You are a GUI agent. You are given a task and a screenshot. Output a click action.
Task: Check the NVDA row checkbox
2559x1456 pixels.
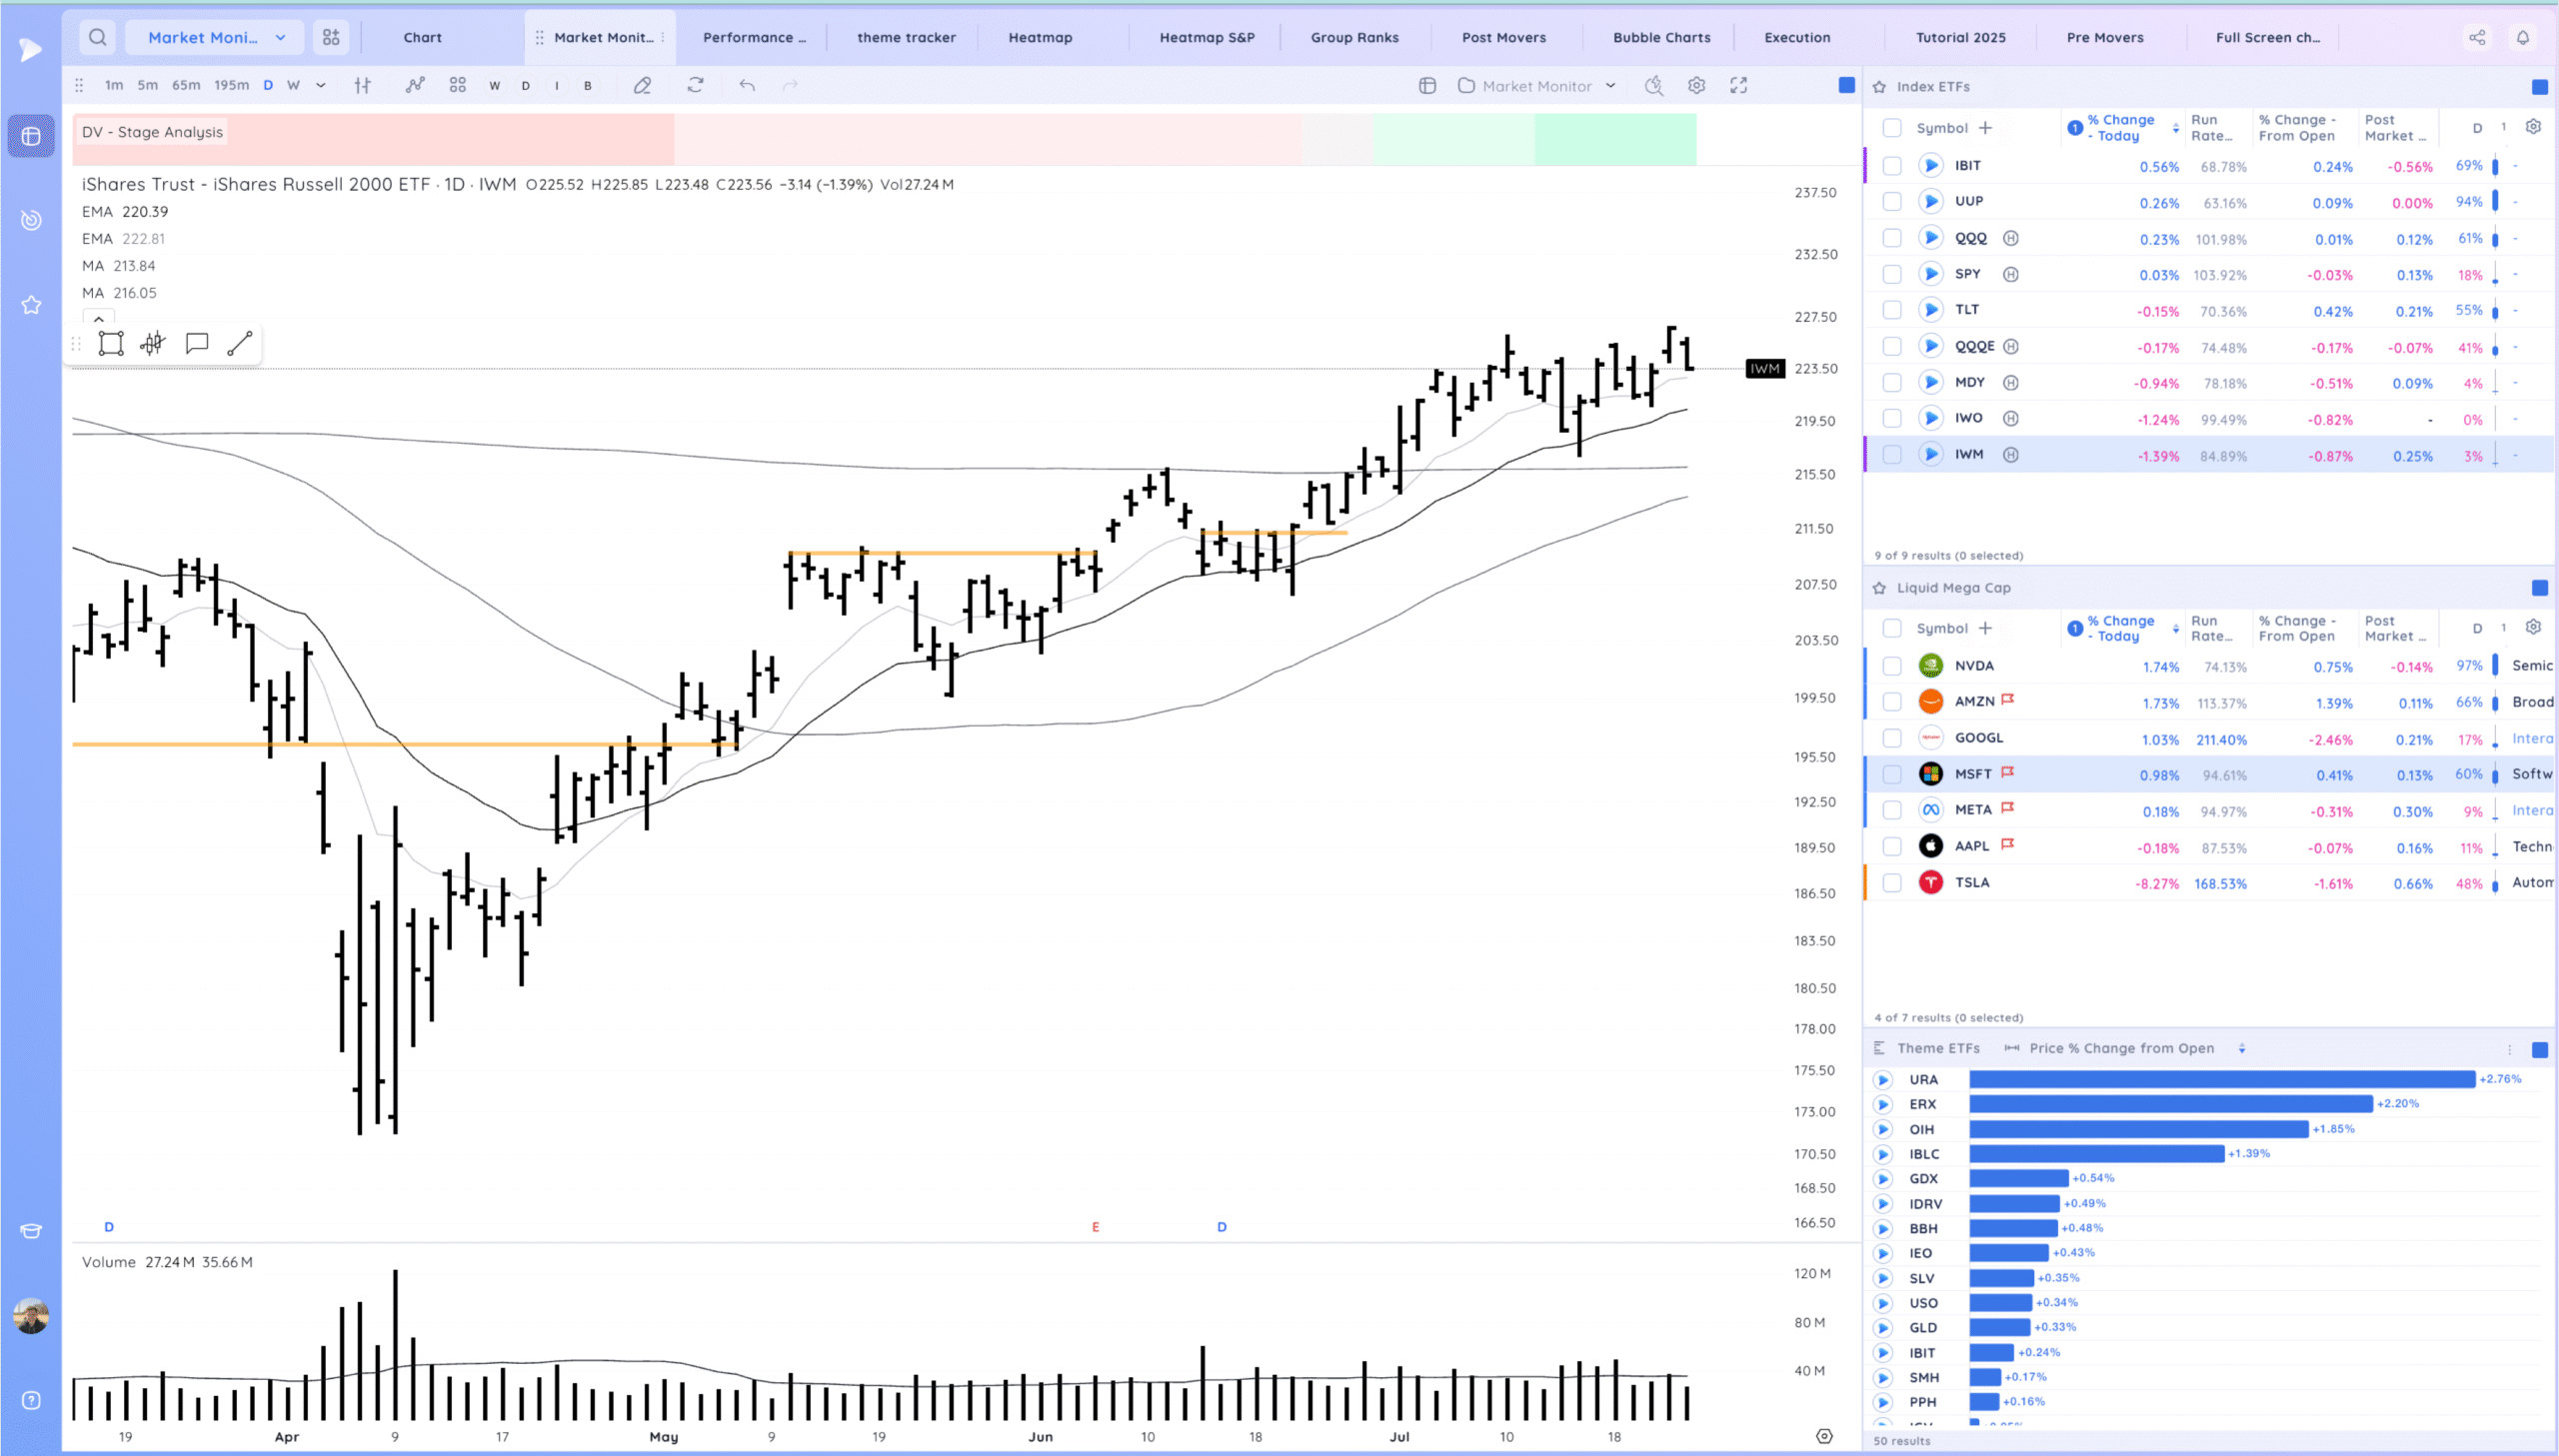1891,666
